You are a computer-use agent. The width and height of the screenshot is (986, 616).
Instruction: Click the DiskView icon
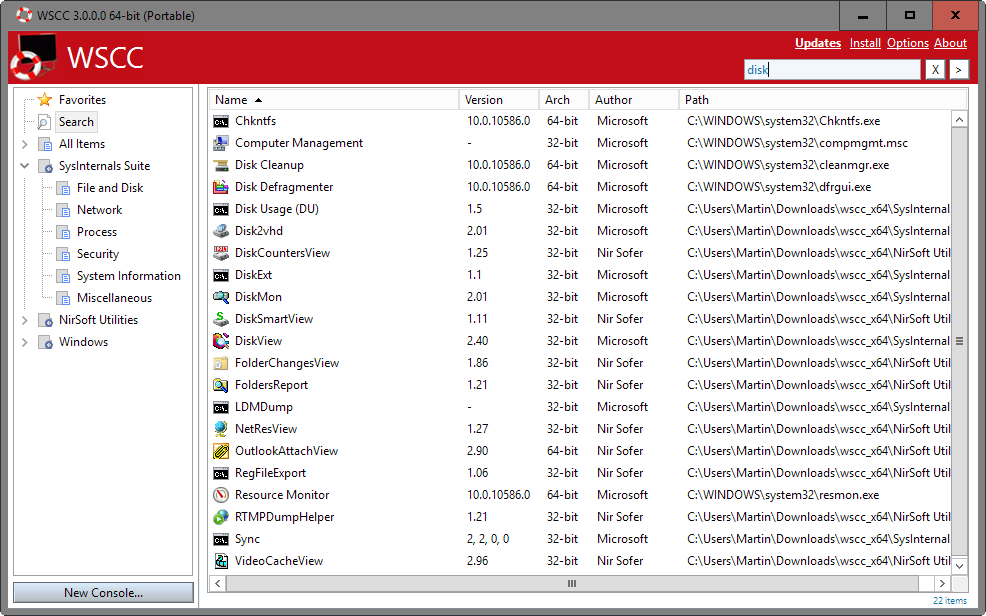(x=221, y=341)
